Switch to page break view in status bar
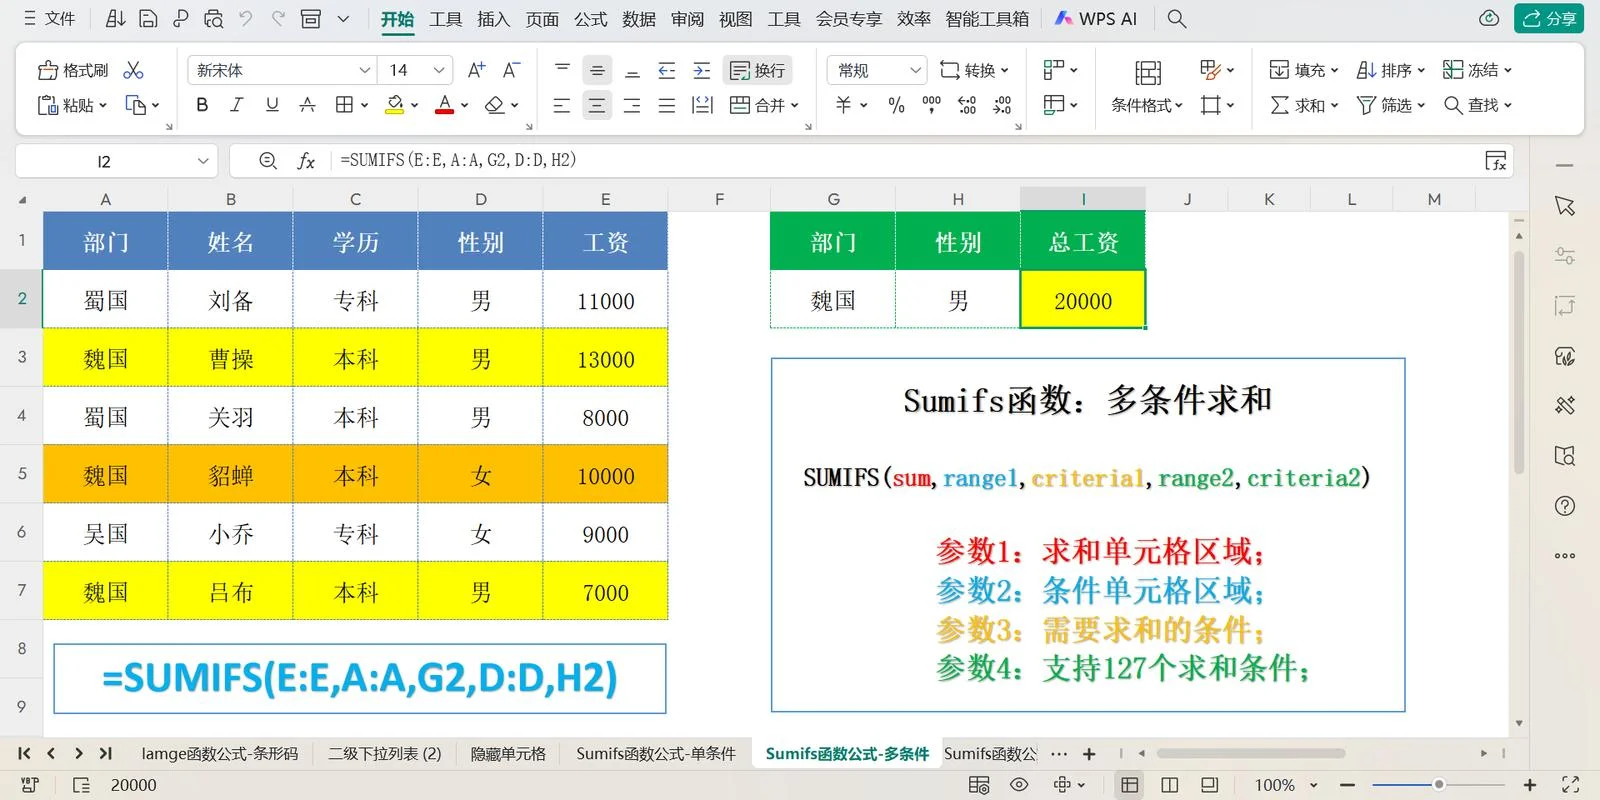Viewport: 1600px width, 800px height. pos(1169,785)
